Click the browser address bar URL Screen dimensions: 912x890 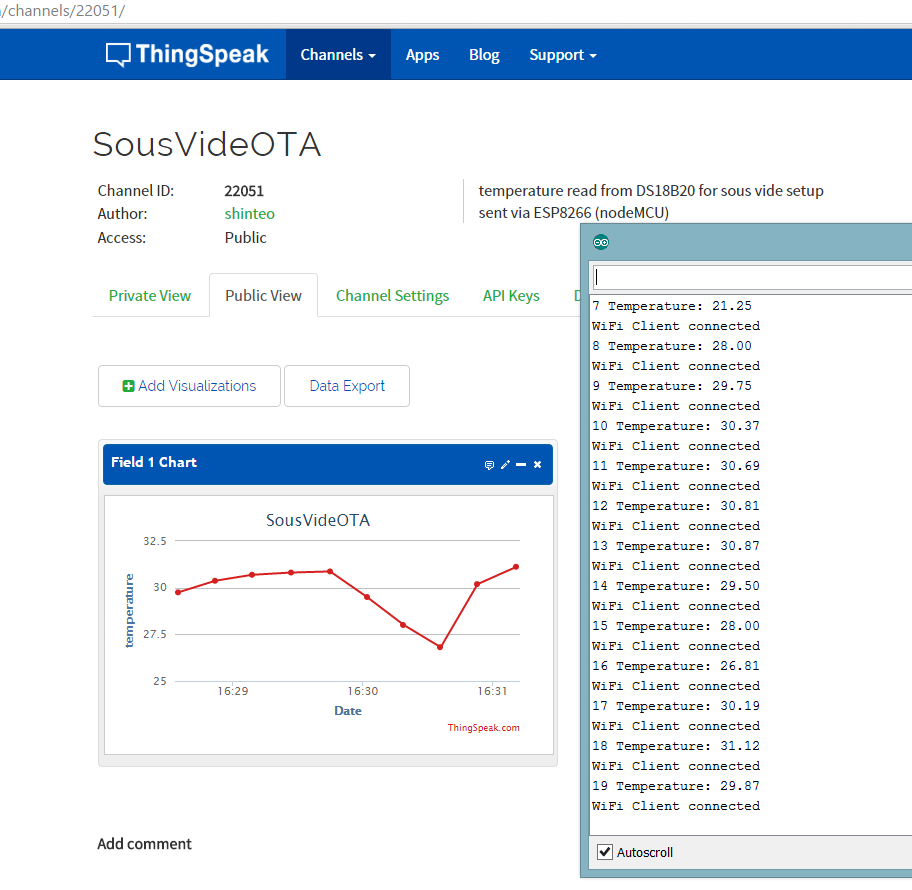coord(62,10)
